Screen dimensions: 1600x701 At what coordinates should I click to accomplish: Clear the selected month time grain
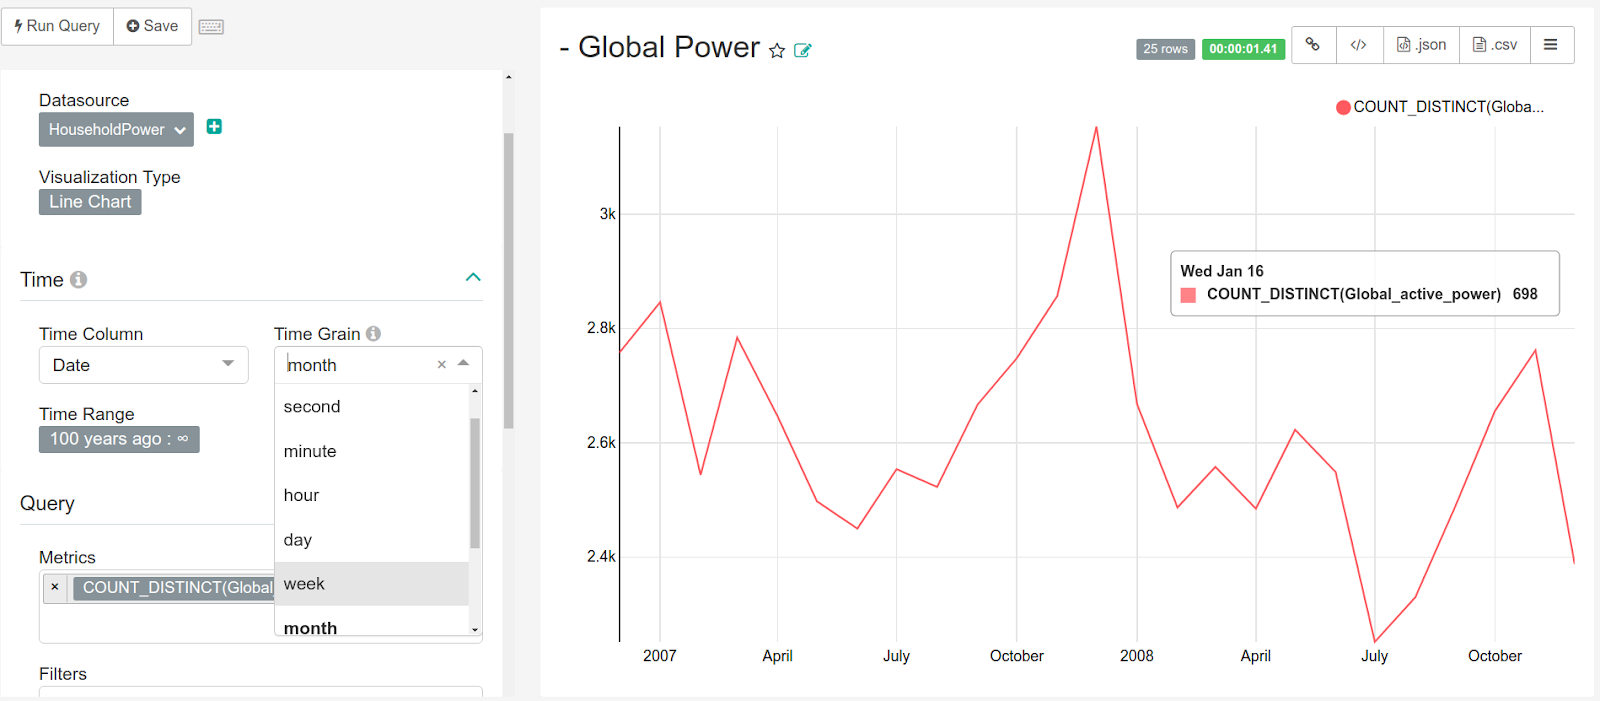pos(441,365)
